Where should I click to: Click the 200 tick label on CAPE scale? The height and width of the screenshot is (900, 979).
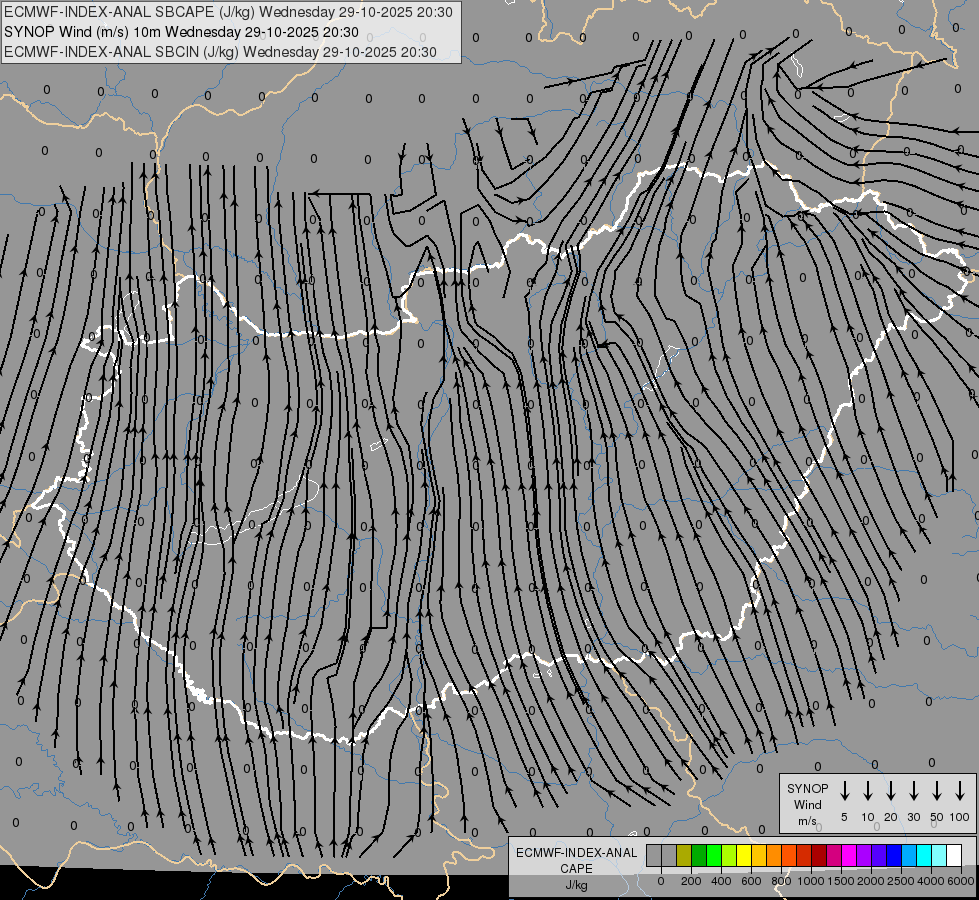(691, 881)
